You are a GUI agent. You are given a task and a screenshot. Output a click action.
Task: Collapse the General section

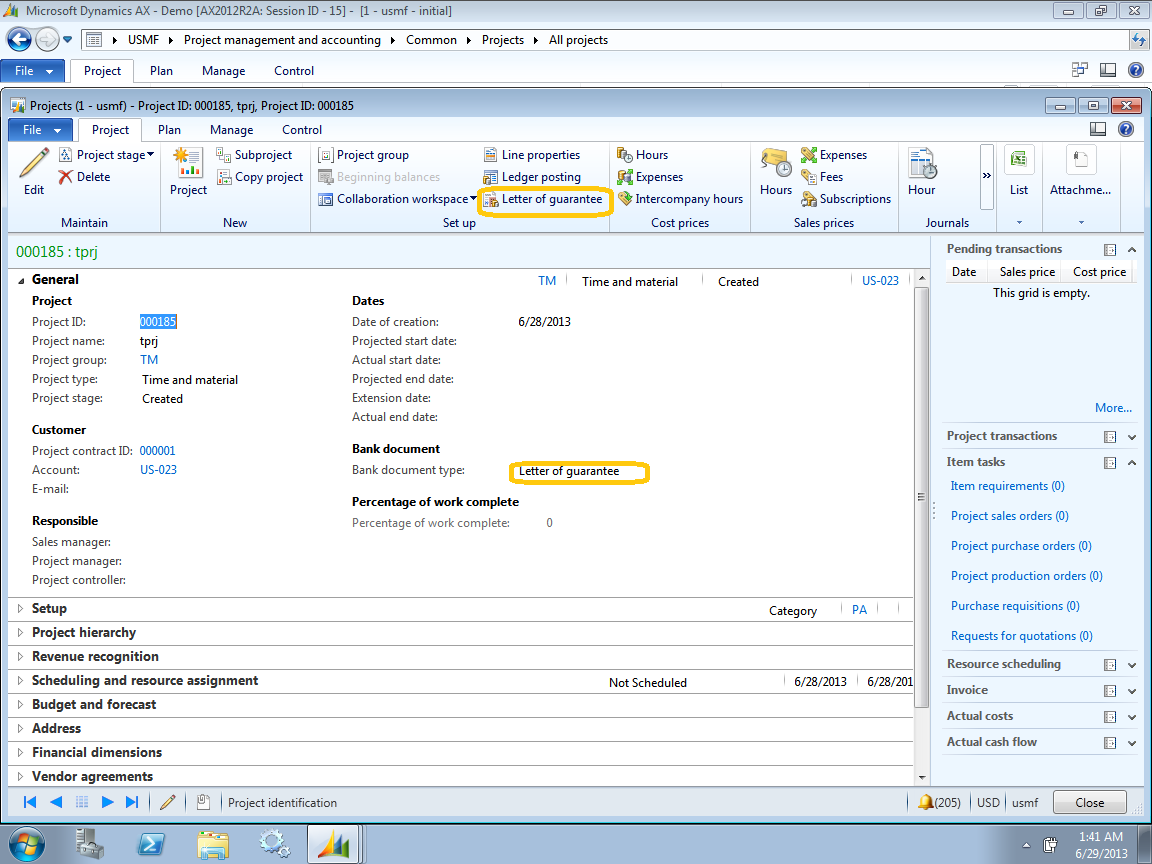coord(21,280)
